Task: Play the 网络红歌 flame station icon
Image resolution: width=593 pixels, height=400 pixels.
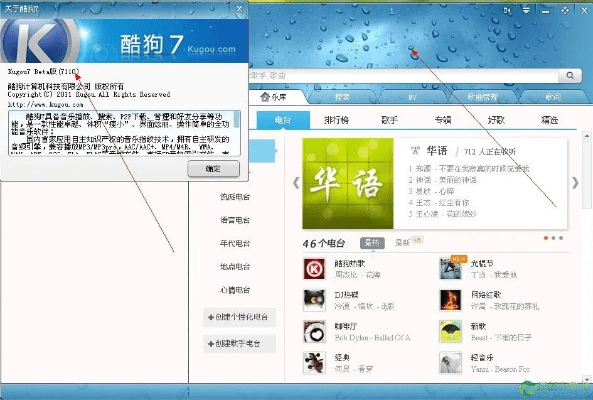Action: coord(450,300)
